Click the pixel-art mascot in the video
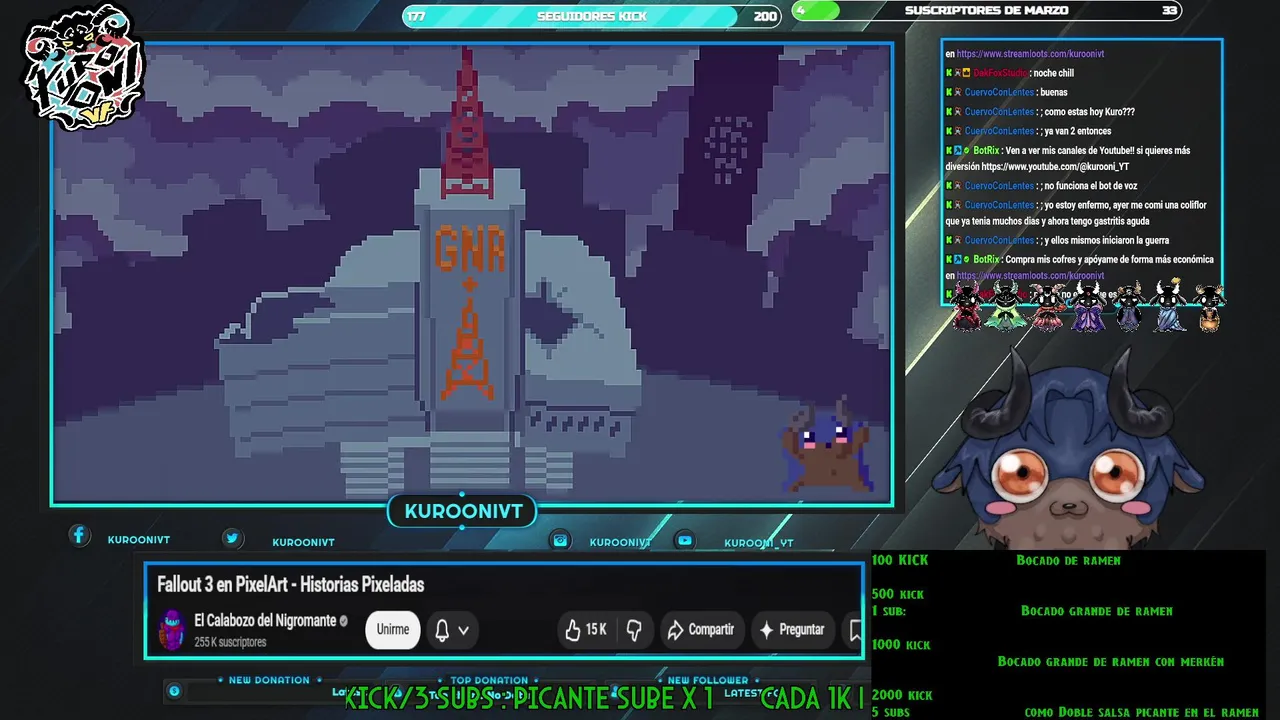The height and width of the screenshot is (720, 1280). pyautogui.click(x=826, y=444)
